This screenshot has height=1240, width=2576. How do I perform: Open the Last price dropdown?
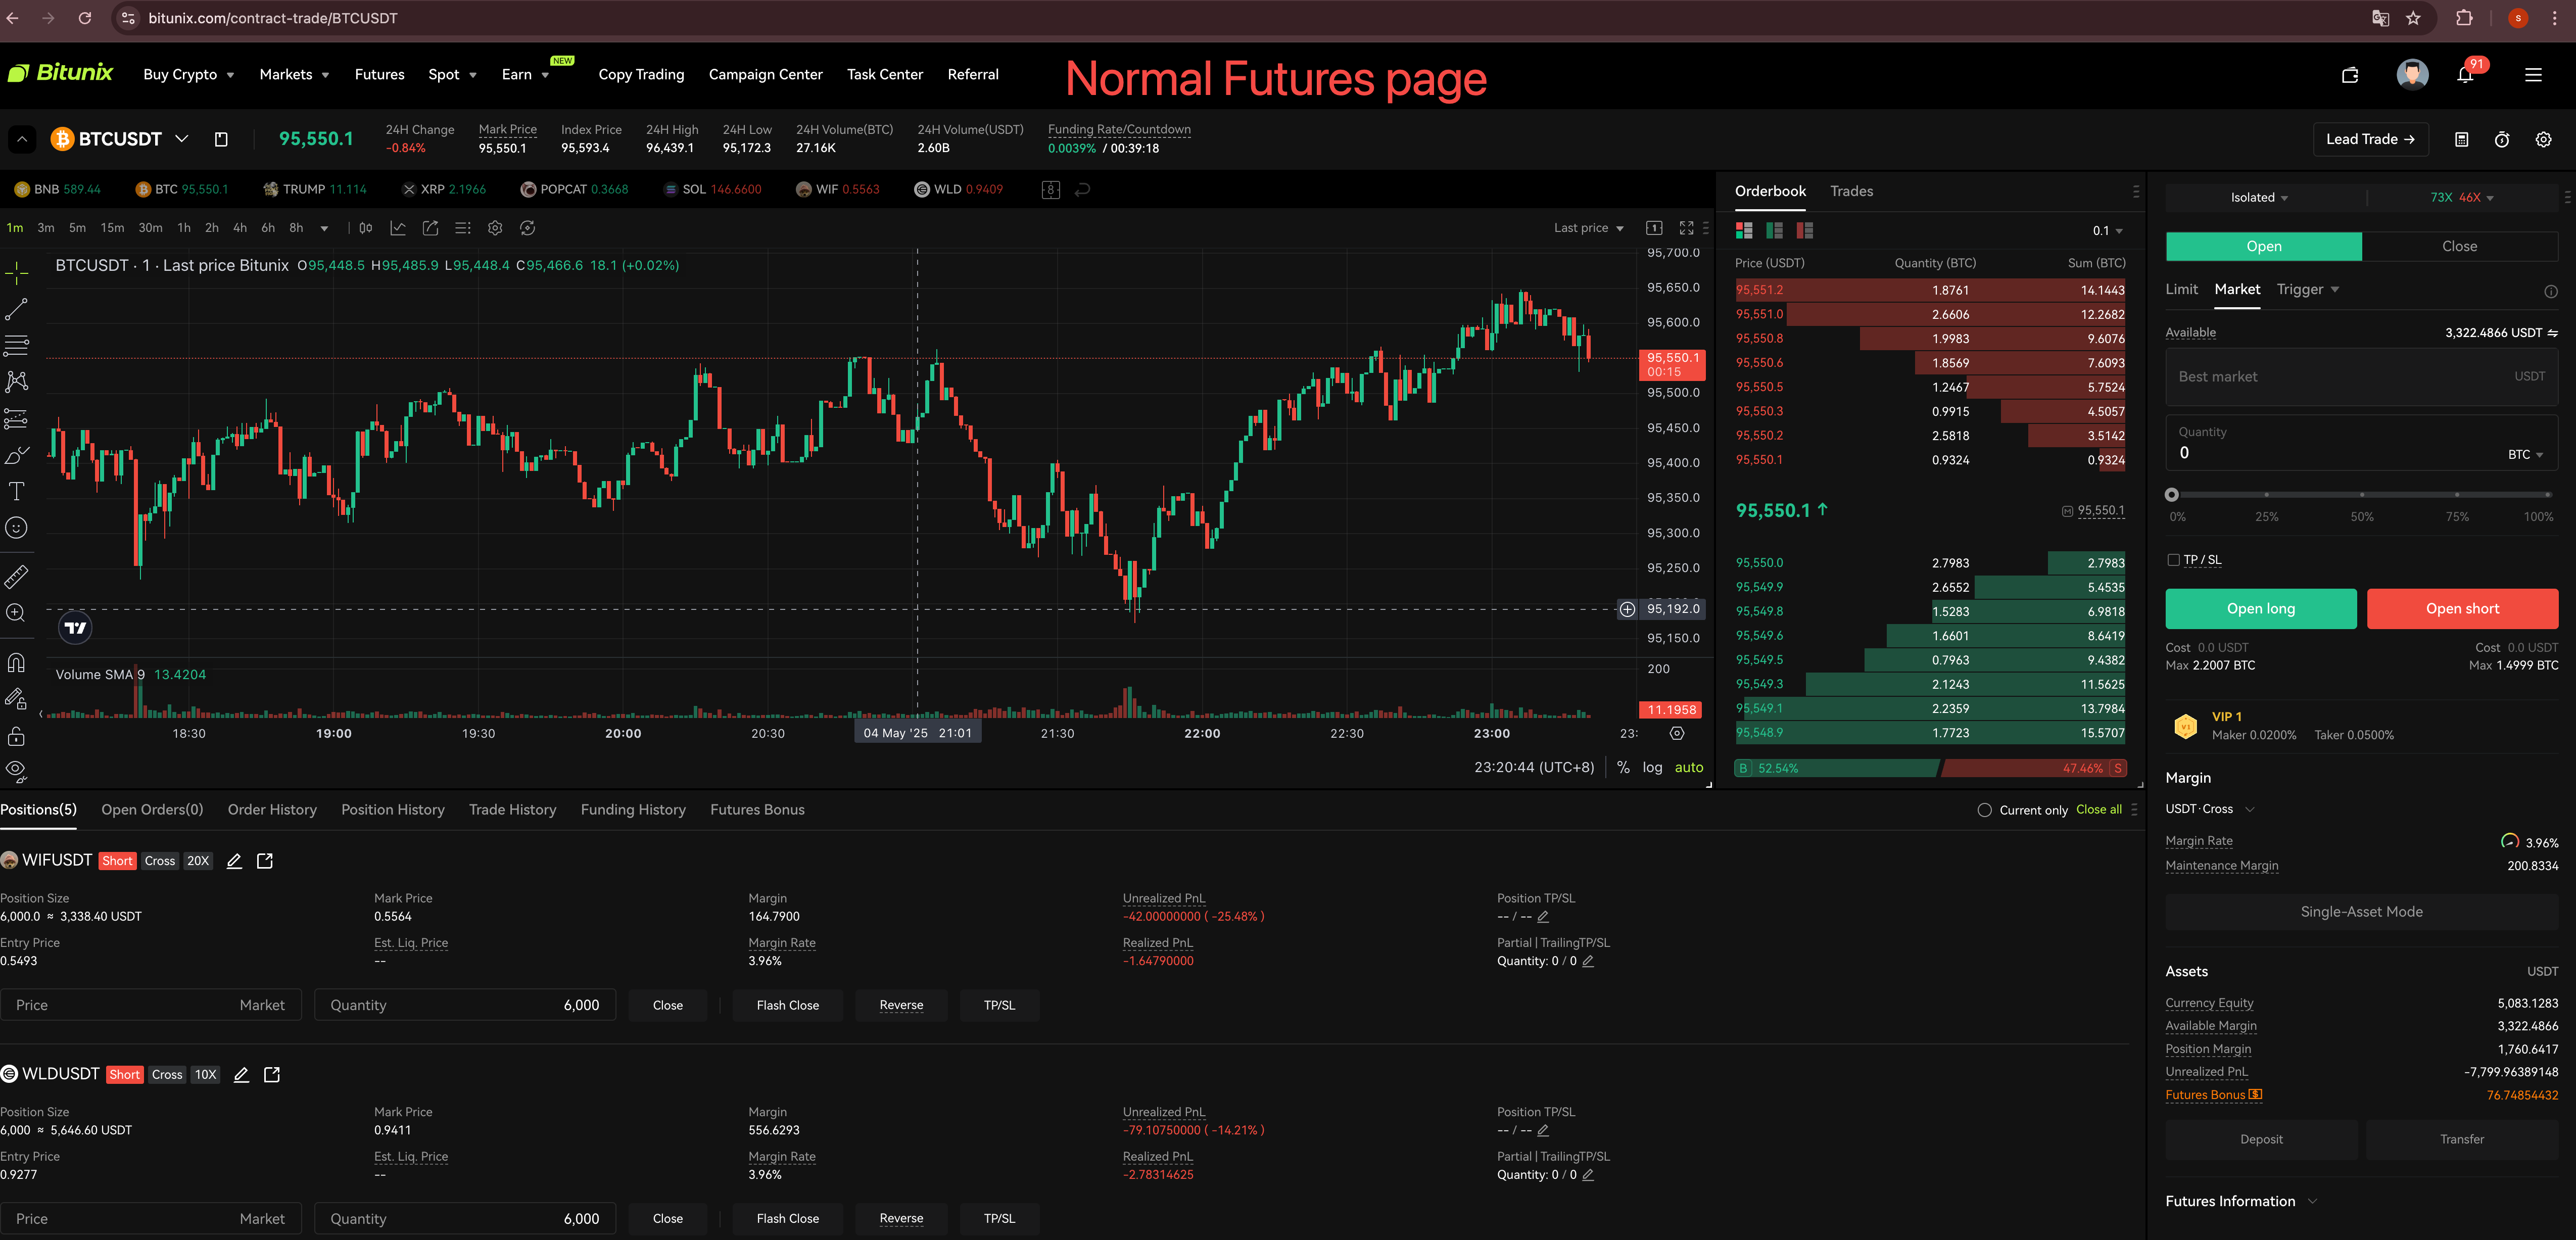click(1588, 228)
